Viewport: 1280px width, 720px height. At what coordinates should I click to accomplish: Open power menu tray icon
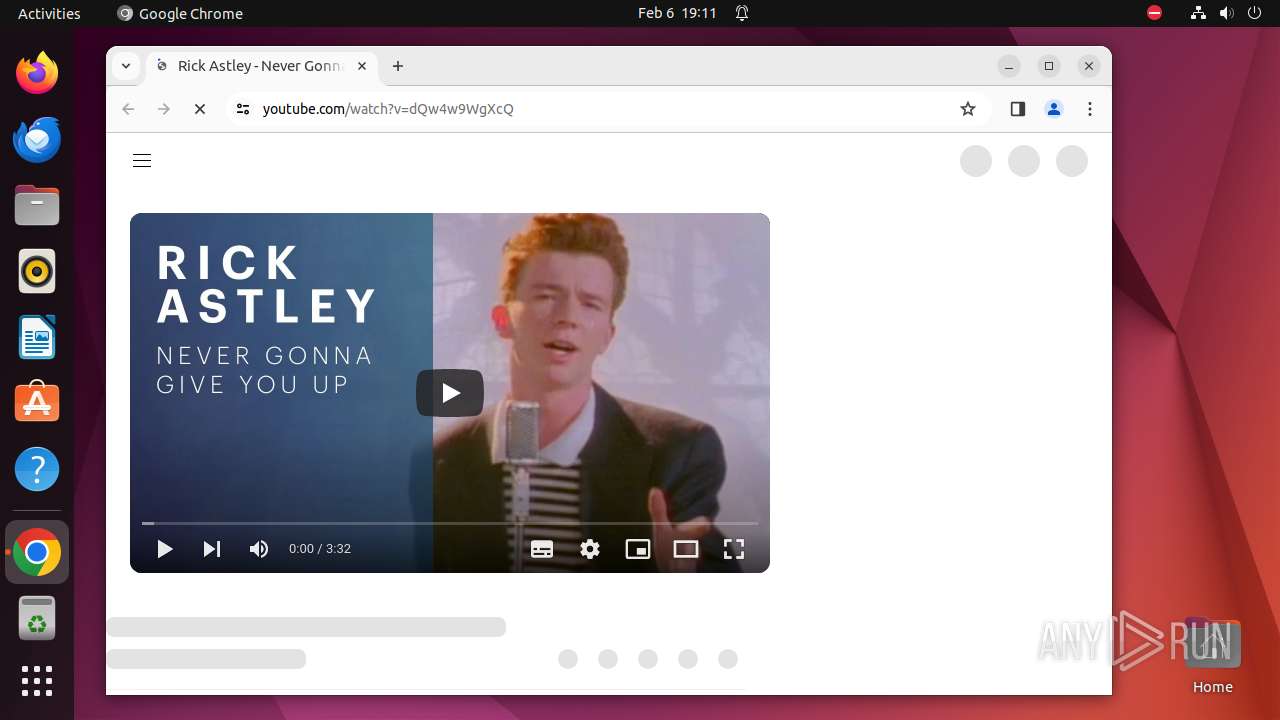1255,13
